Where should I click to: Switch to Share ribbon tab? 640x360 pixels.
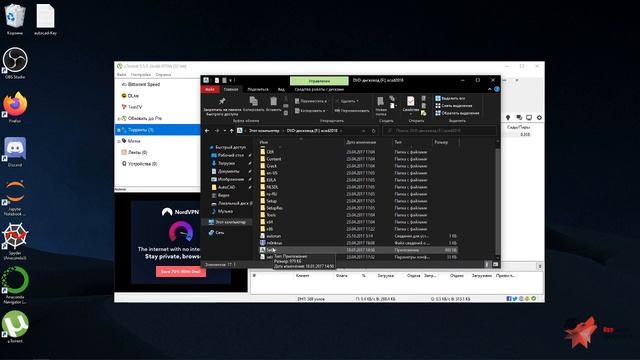tap(258, 89)
